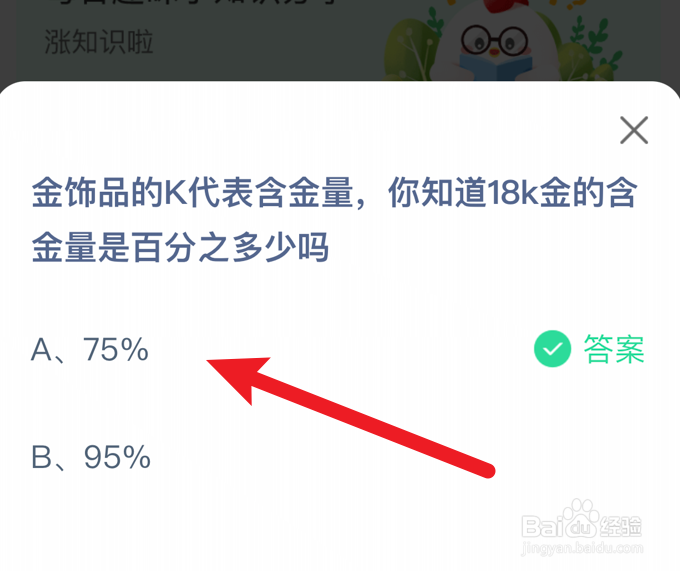This screenshot has height=571, width=680.
Task: Tap the green 答案 label
Action: (614, 349)
